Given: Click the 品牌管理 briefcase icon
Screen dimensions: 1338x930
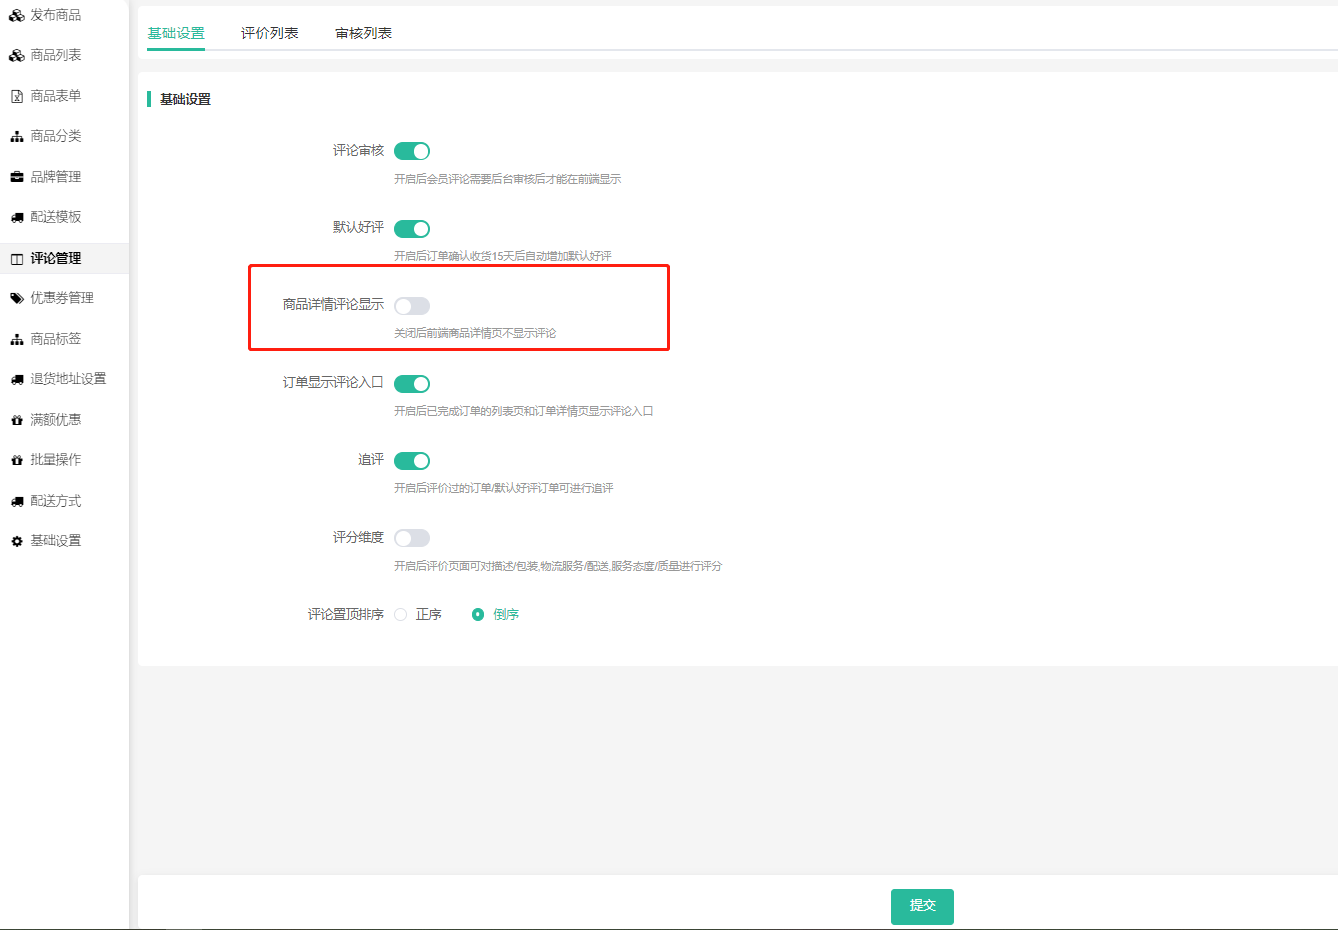Looking at the screenshot, I should pyautogui.click(x=17, y=177).
